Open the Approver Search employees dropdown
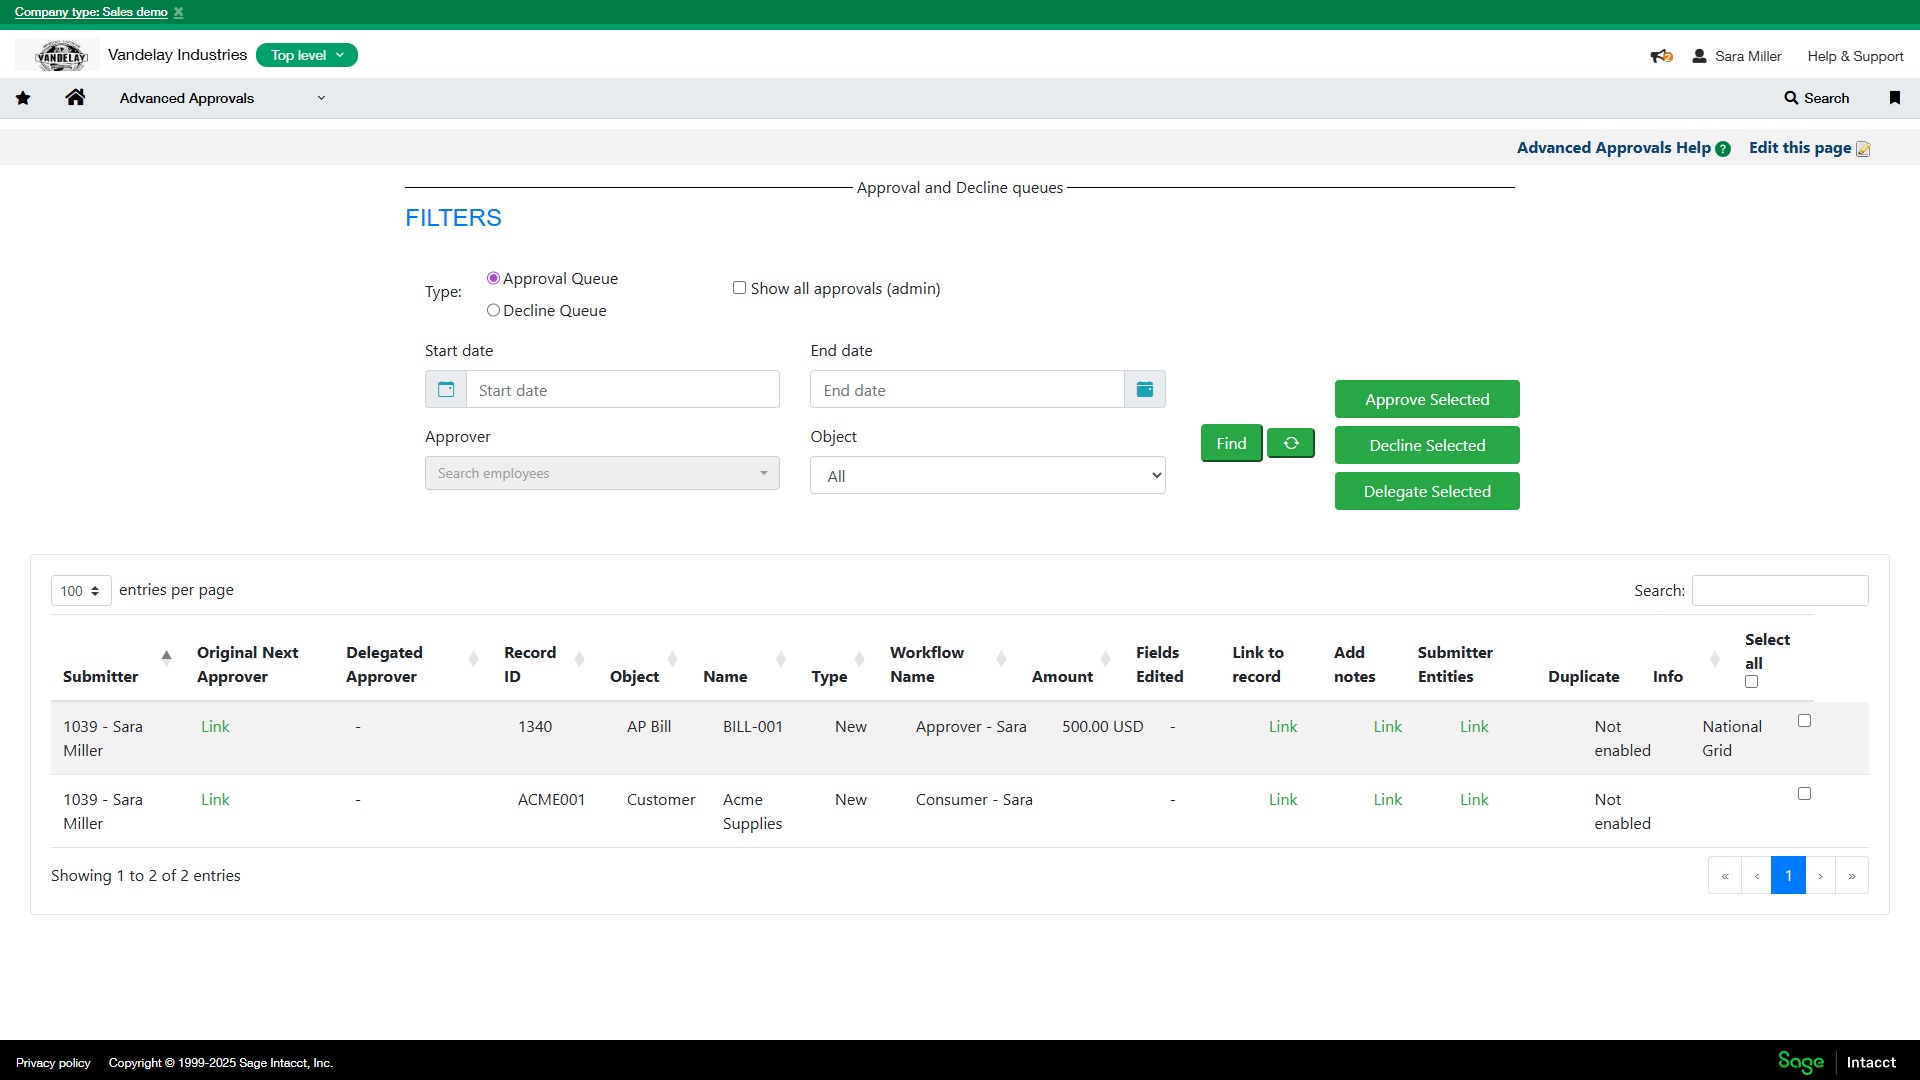The image size is (1920, 1080). tap(602, 473)
